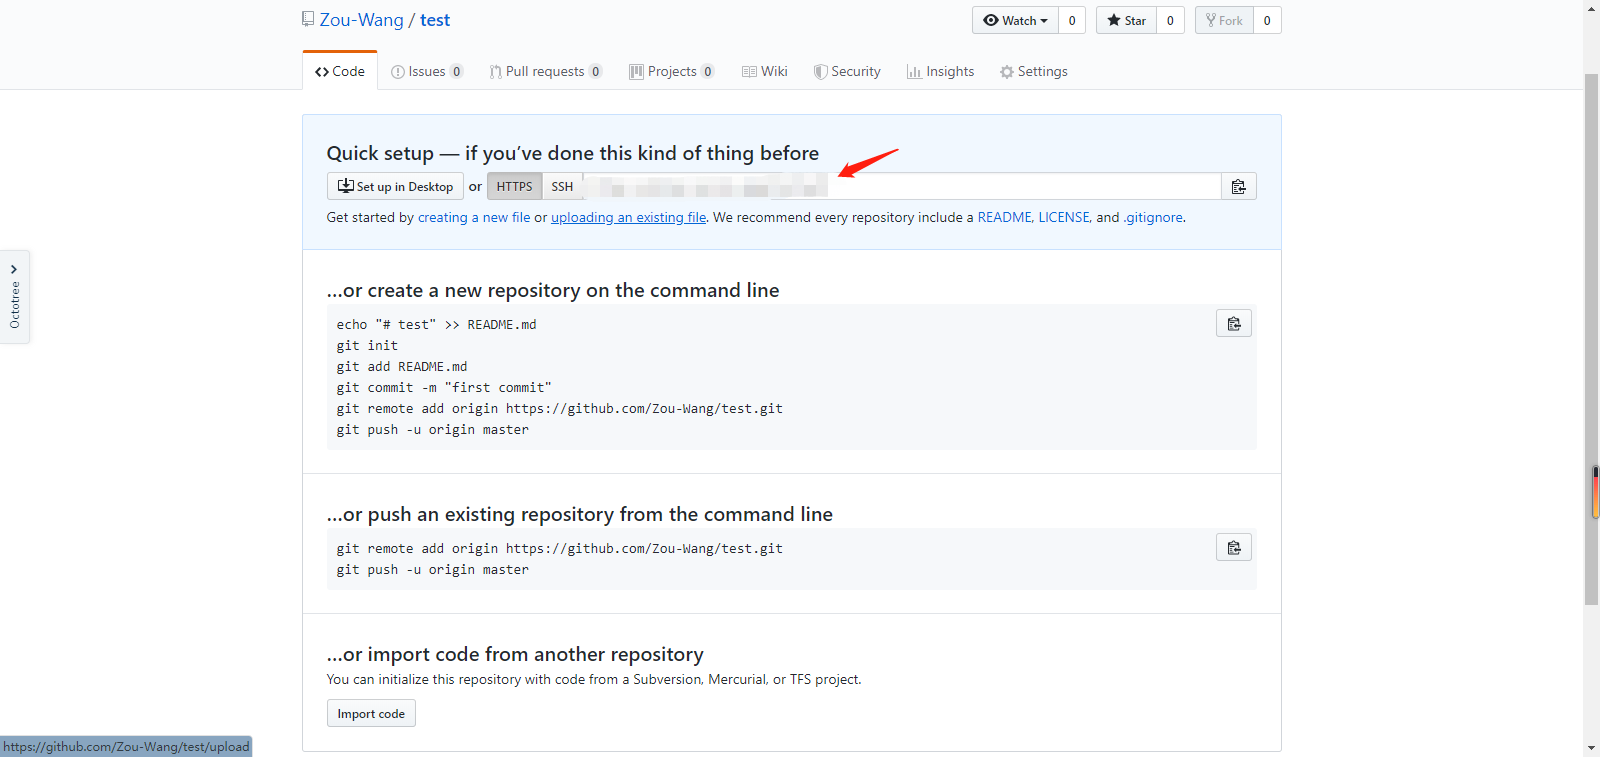Click the graph icon in Insights tab

pos(914,72)
